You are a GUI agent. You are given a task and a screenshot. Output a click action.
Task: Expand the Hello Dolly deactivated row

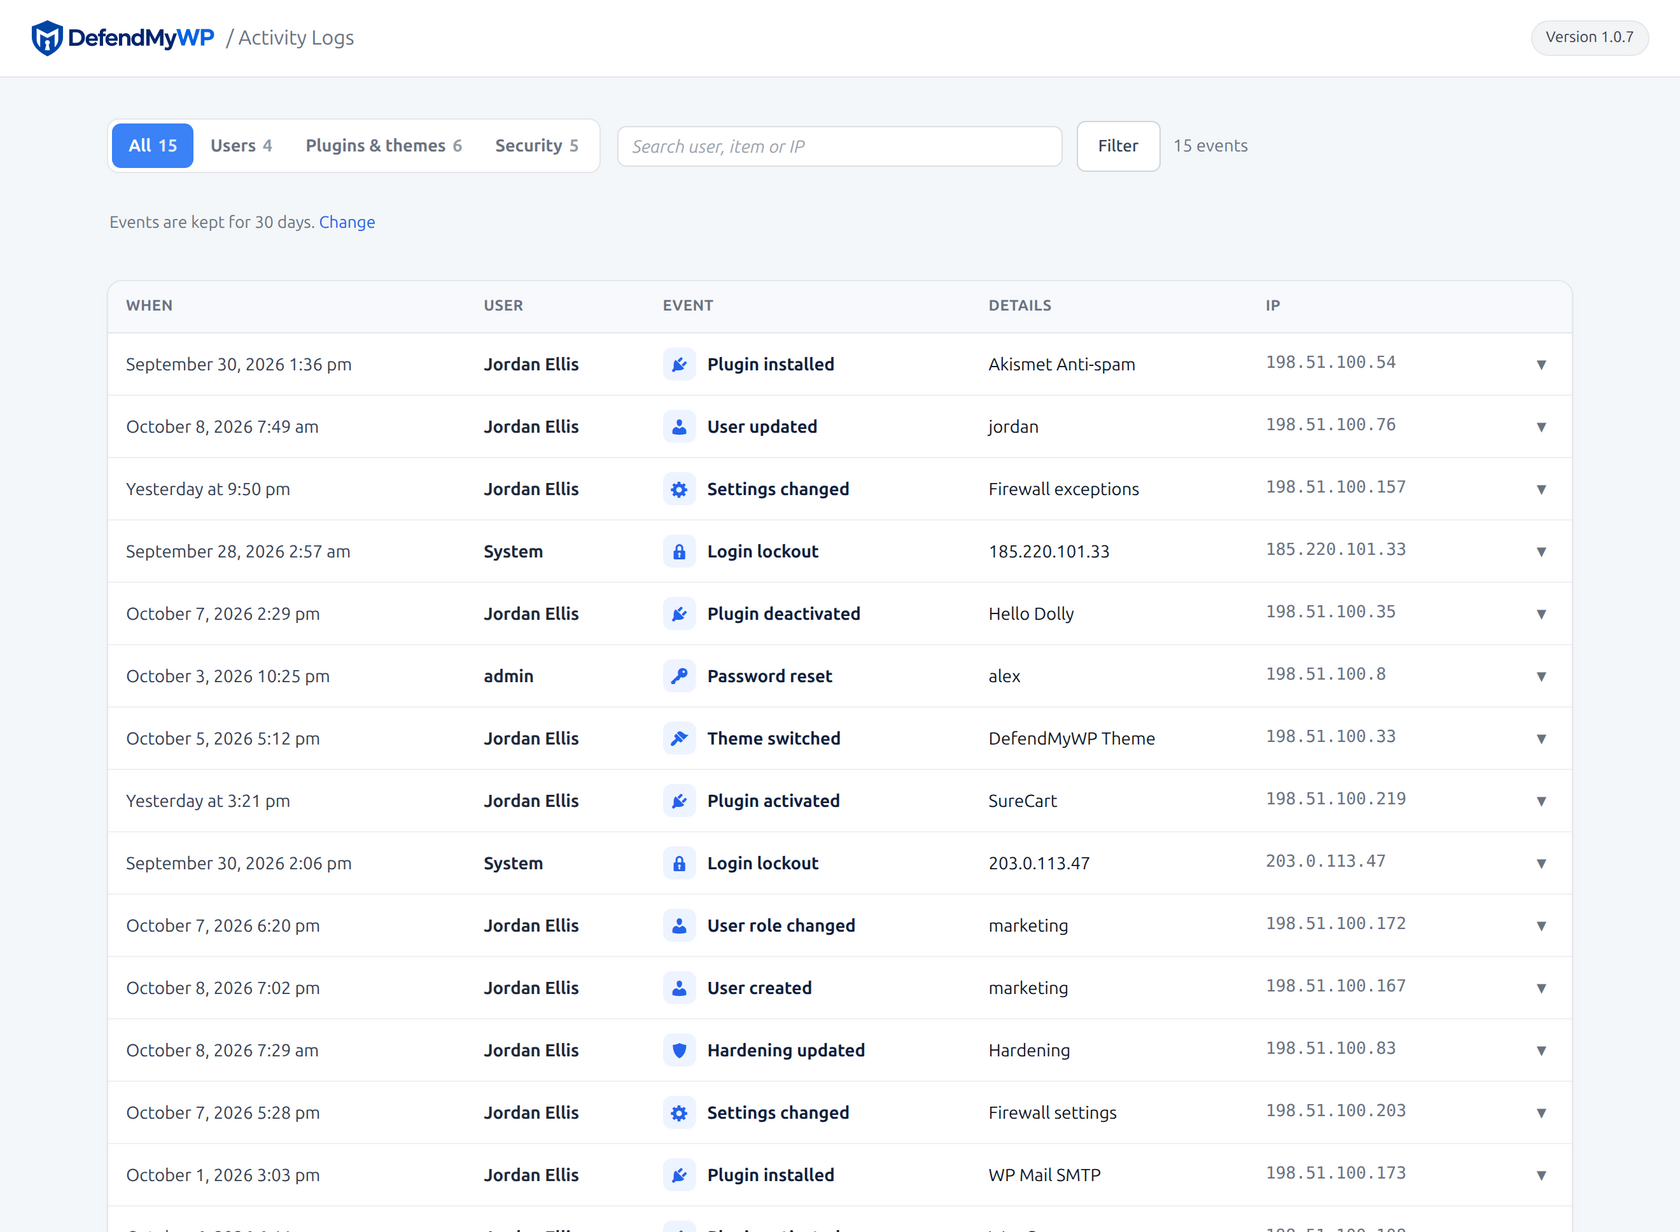(x=1541, y=614)
